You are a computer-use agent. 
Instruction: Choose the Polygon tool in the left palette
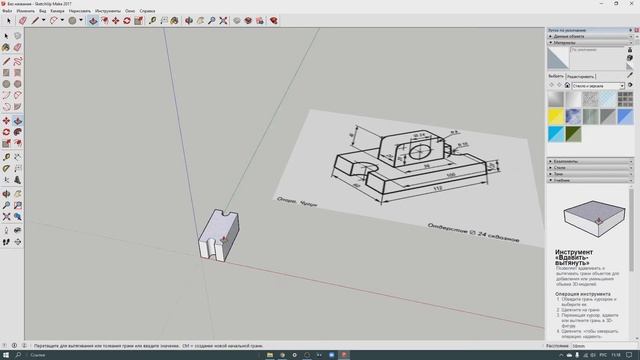click(18, 84)
